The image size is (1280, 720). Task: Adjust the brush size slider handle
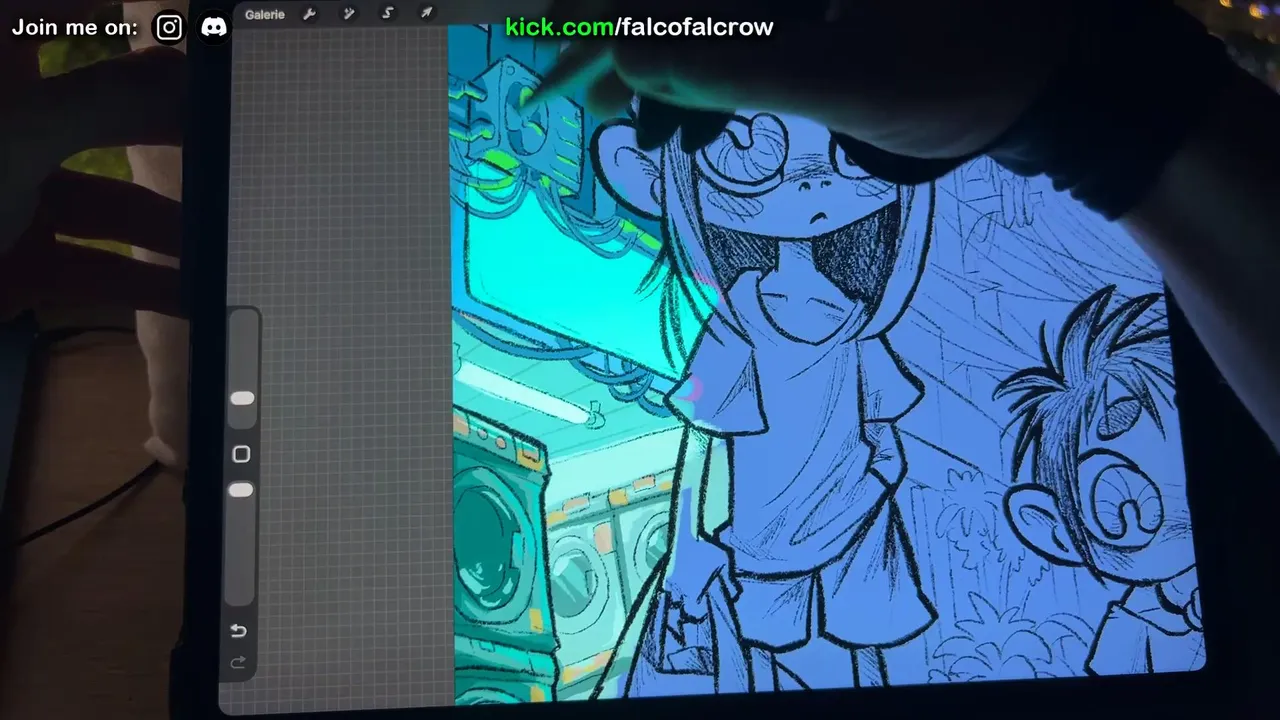242,398
